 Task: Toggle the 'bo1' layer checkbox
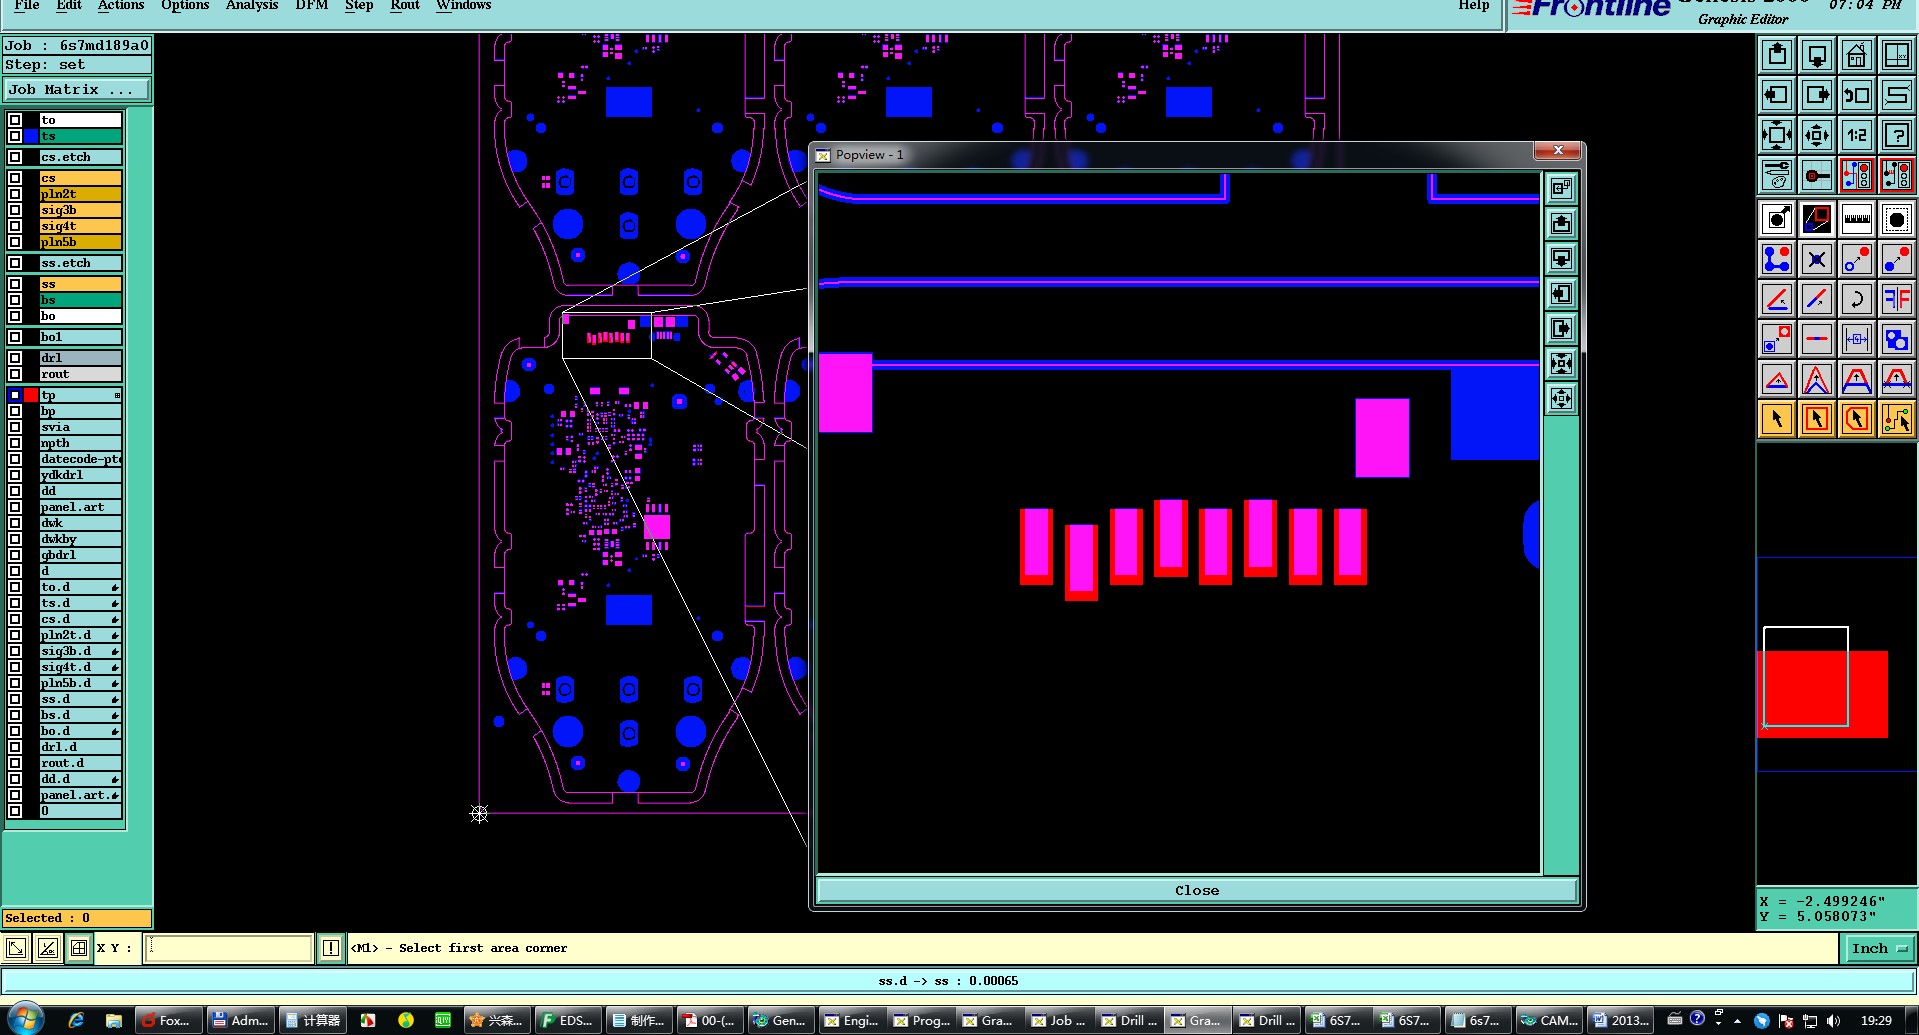[x=15, y=337]
